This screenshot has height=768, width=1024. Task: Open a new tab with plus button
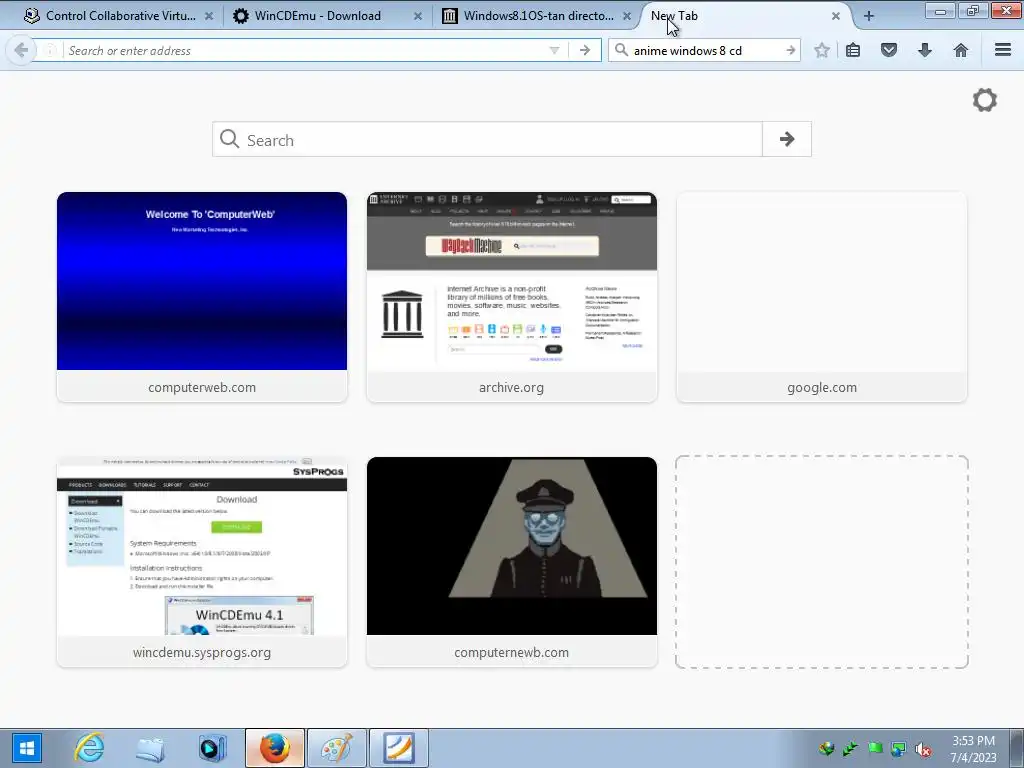pos(869,16)
